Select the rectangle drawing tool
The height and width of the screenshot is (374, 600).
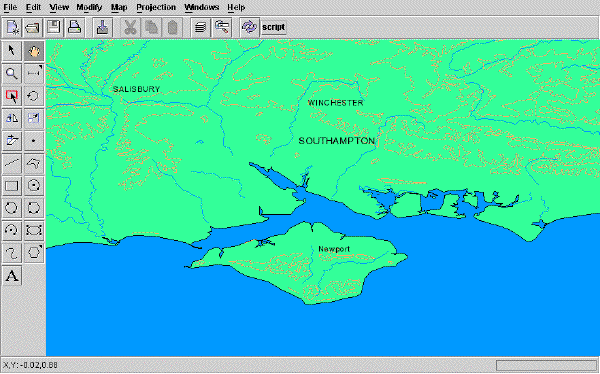(12, 186)
